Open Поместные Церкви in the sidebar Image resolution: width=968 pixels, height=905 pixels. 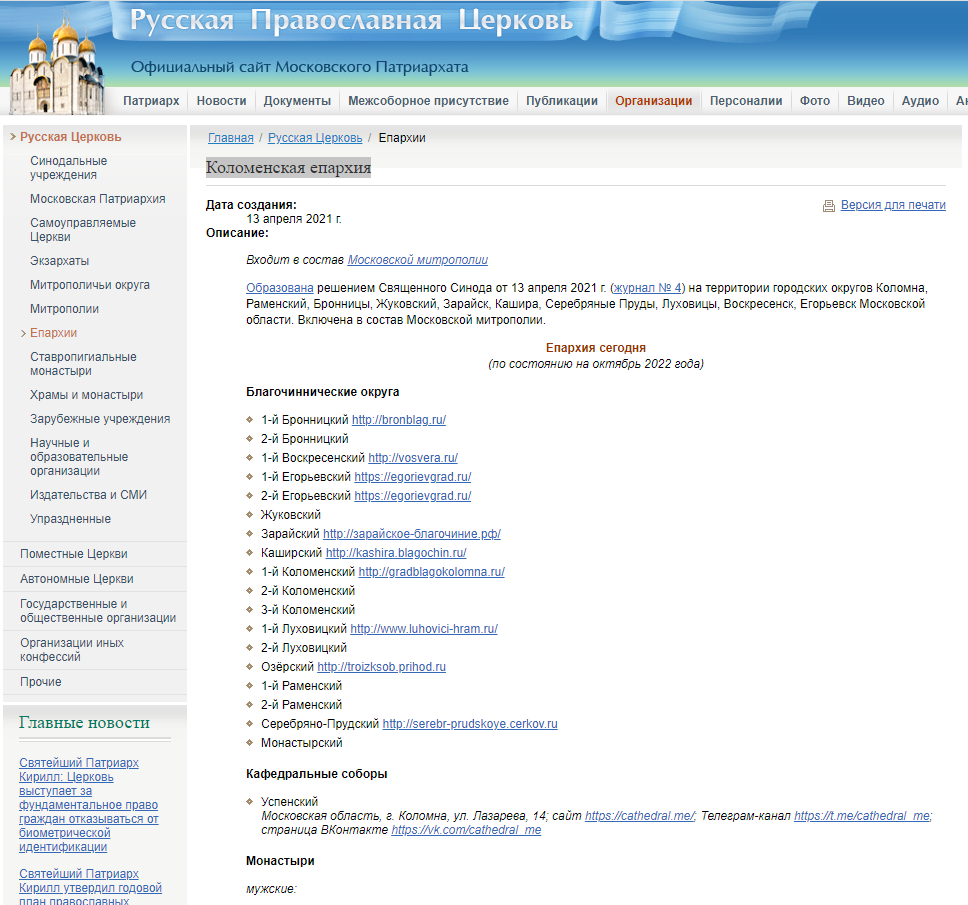pos(73,554)
